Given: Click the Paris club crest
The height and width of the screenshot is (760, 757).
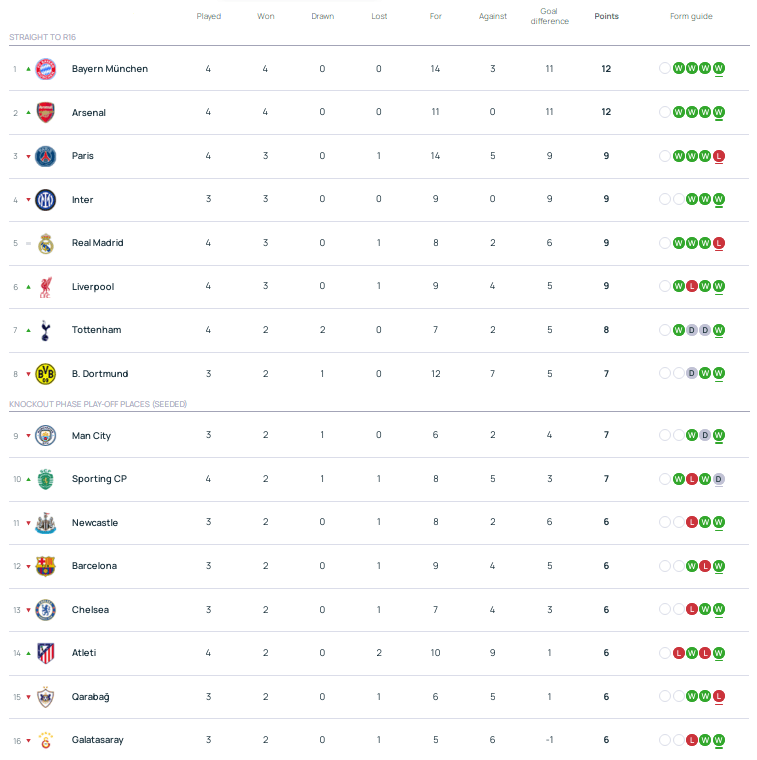Looking at the screenshot, I should [x=46, y=156].
